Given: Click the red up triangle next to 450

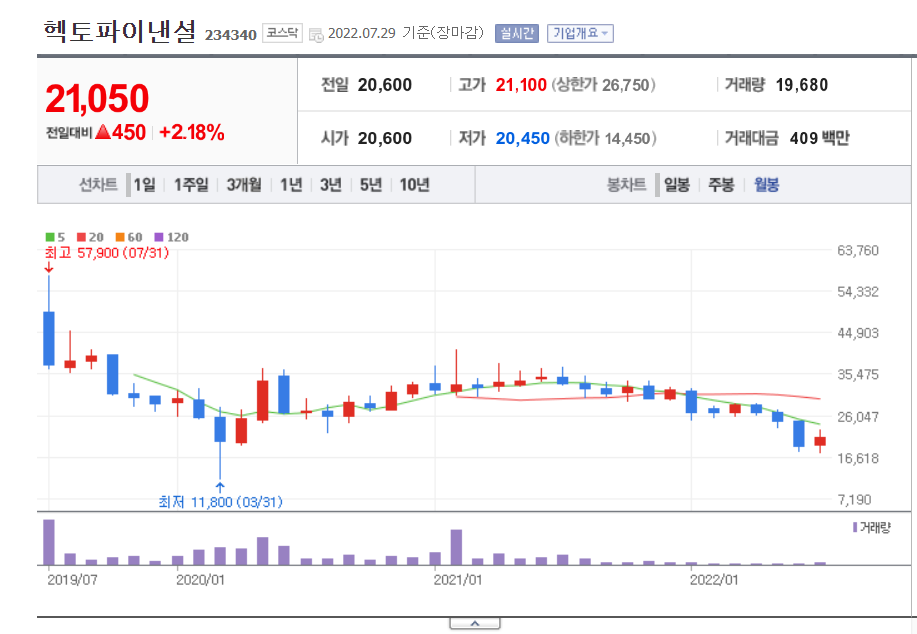Looking at the screenshot, I should [x=102, y=132].
